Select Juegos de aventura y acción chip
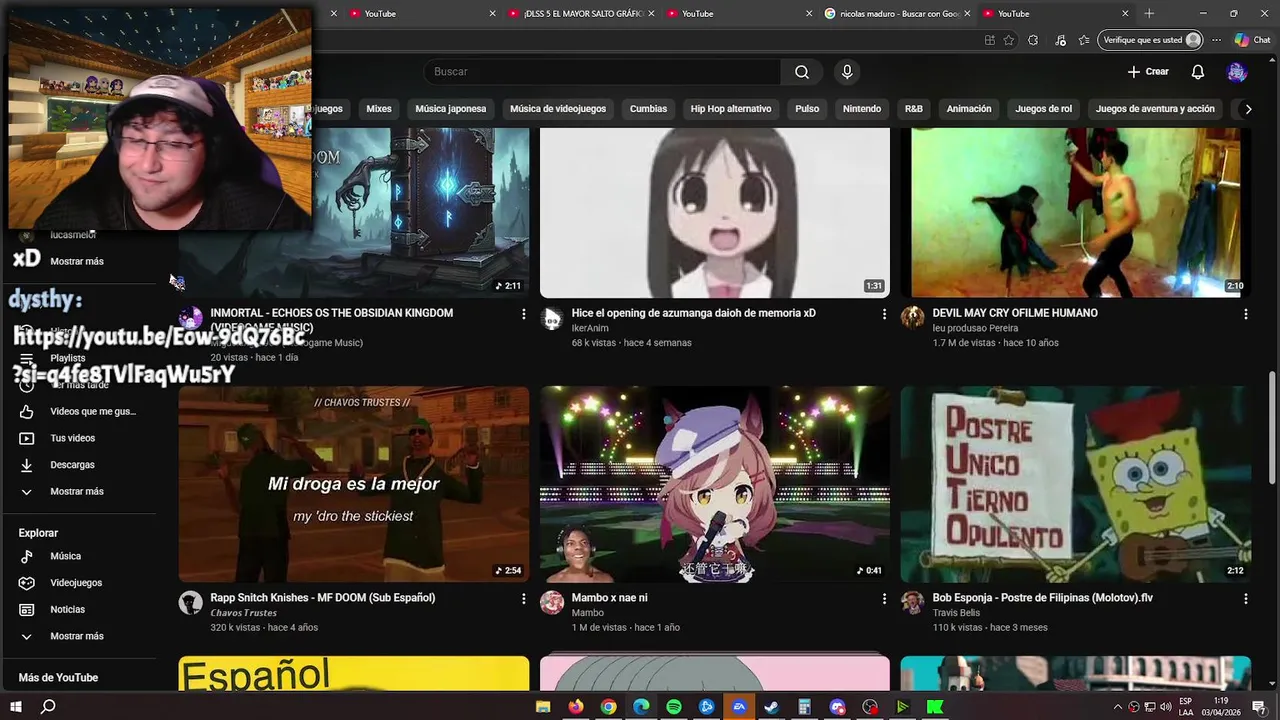The image size is (1280, 720). pos(1155,109)
